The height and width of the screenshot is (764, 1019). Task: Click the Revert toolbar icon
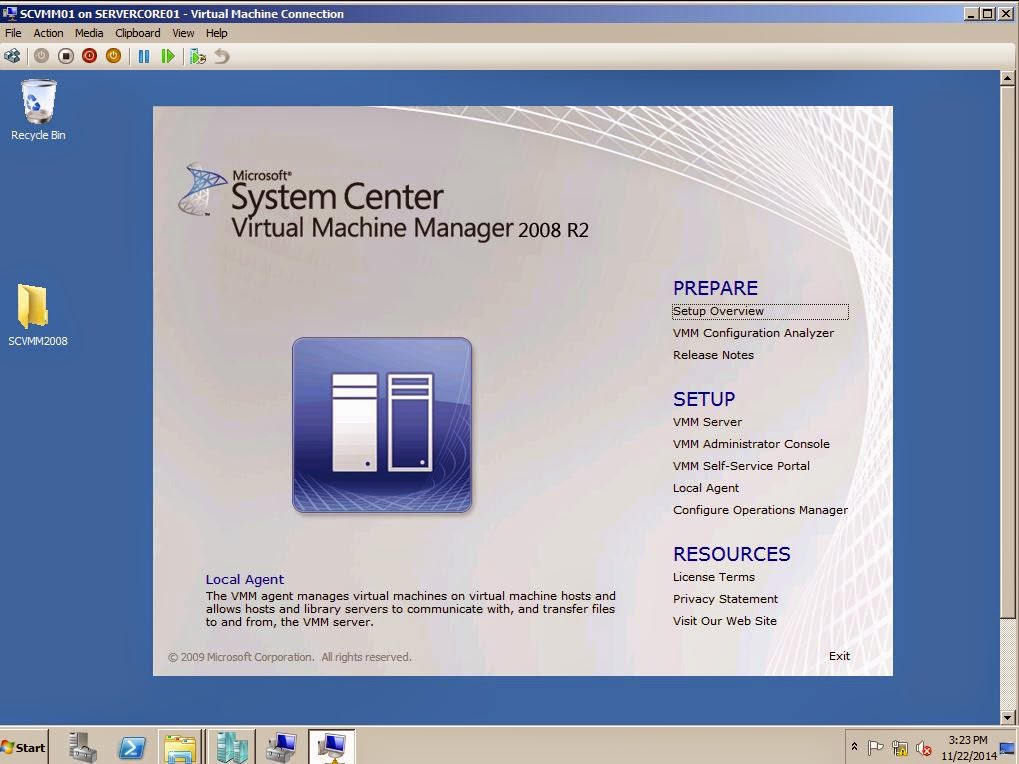pos(222,57)
